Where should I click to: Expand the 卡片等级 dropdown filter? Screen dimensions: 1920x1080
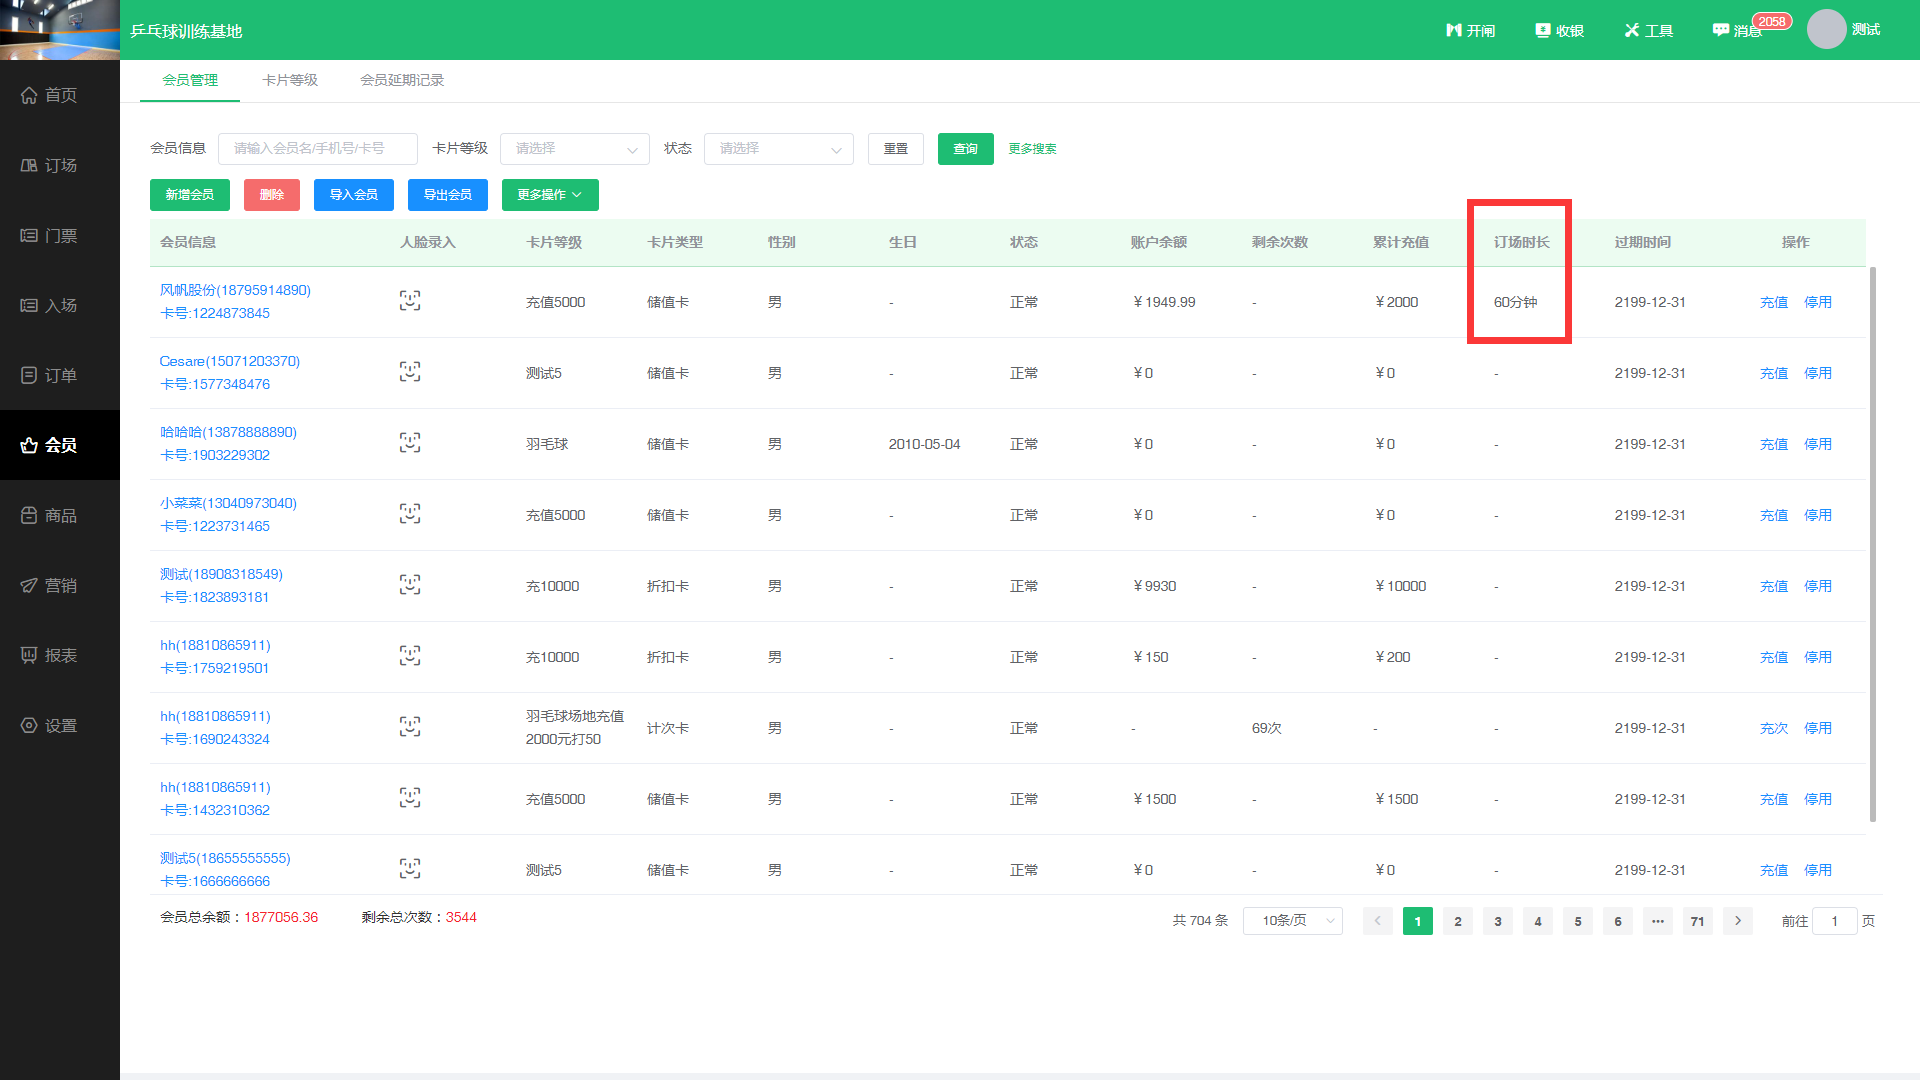point(574,149)
